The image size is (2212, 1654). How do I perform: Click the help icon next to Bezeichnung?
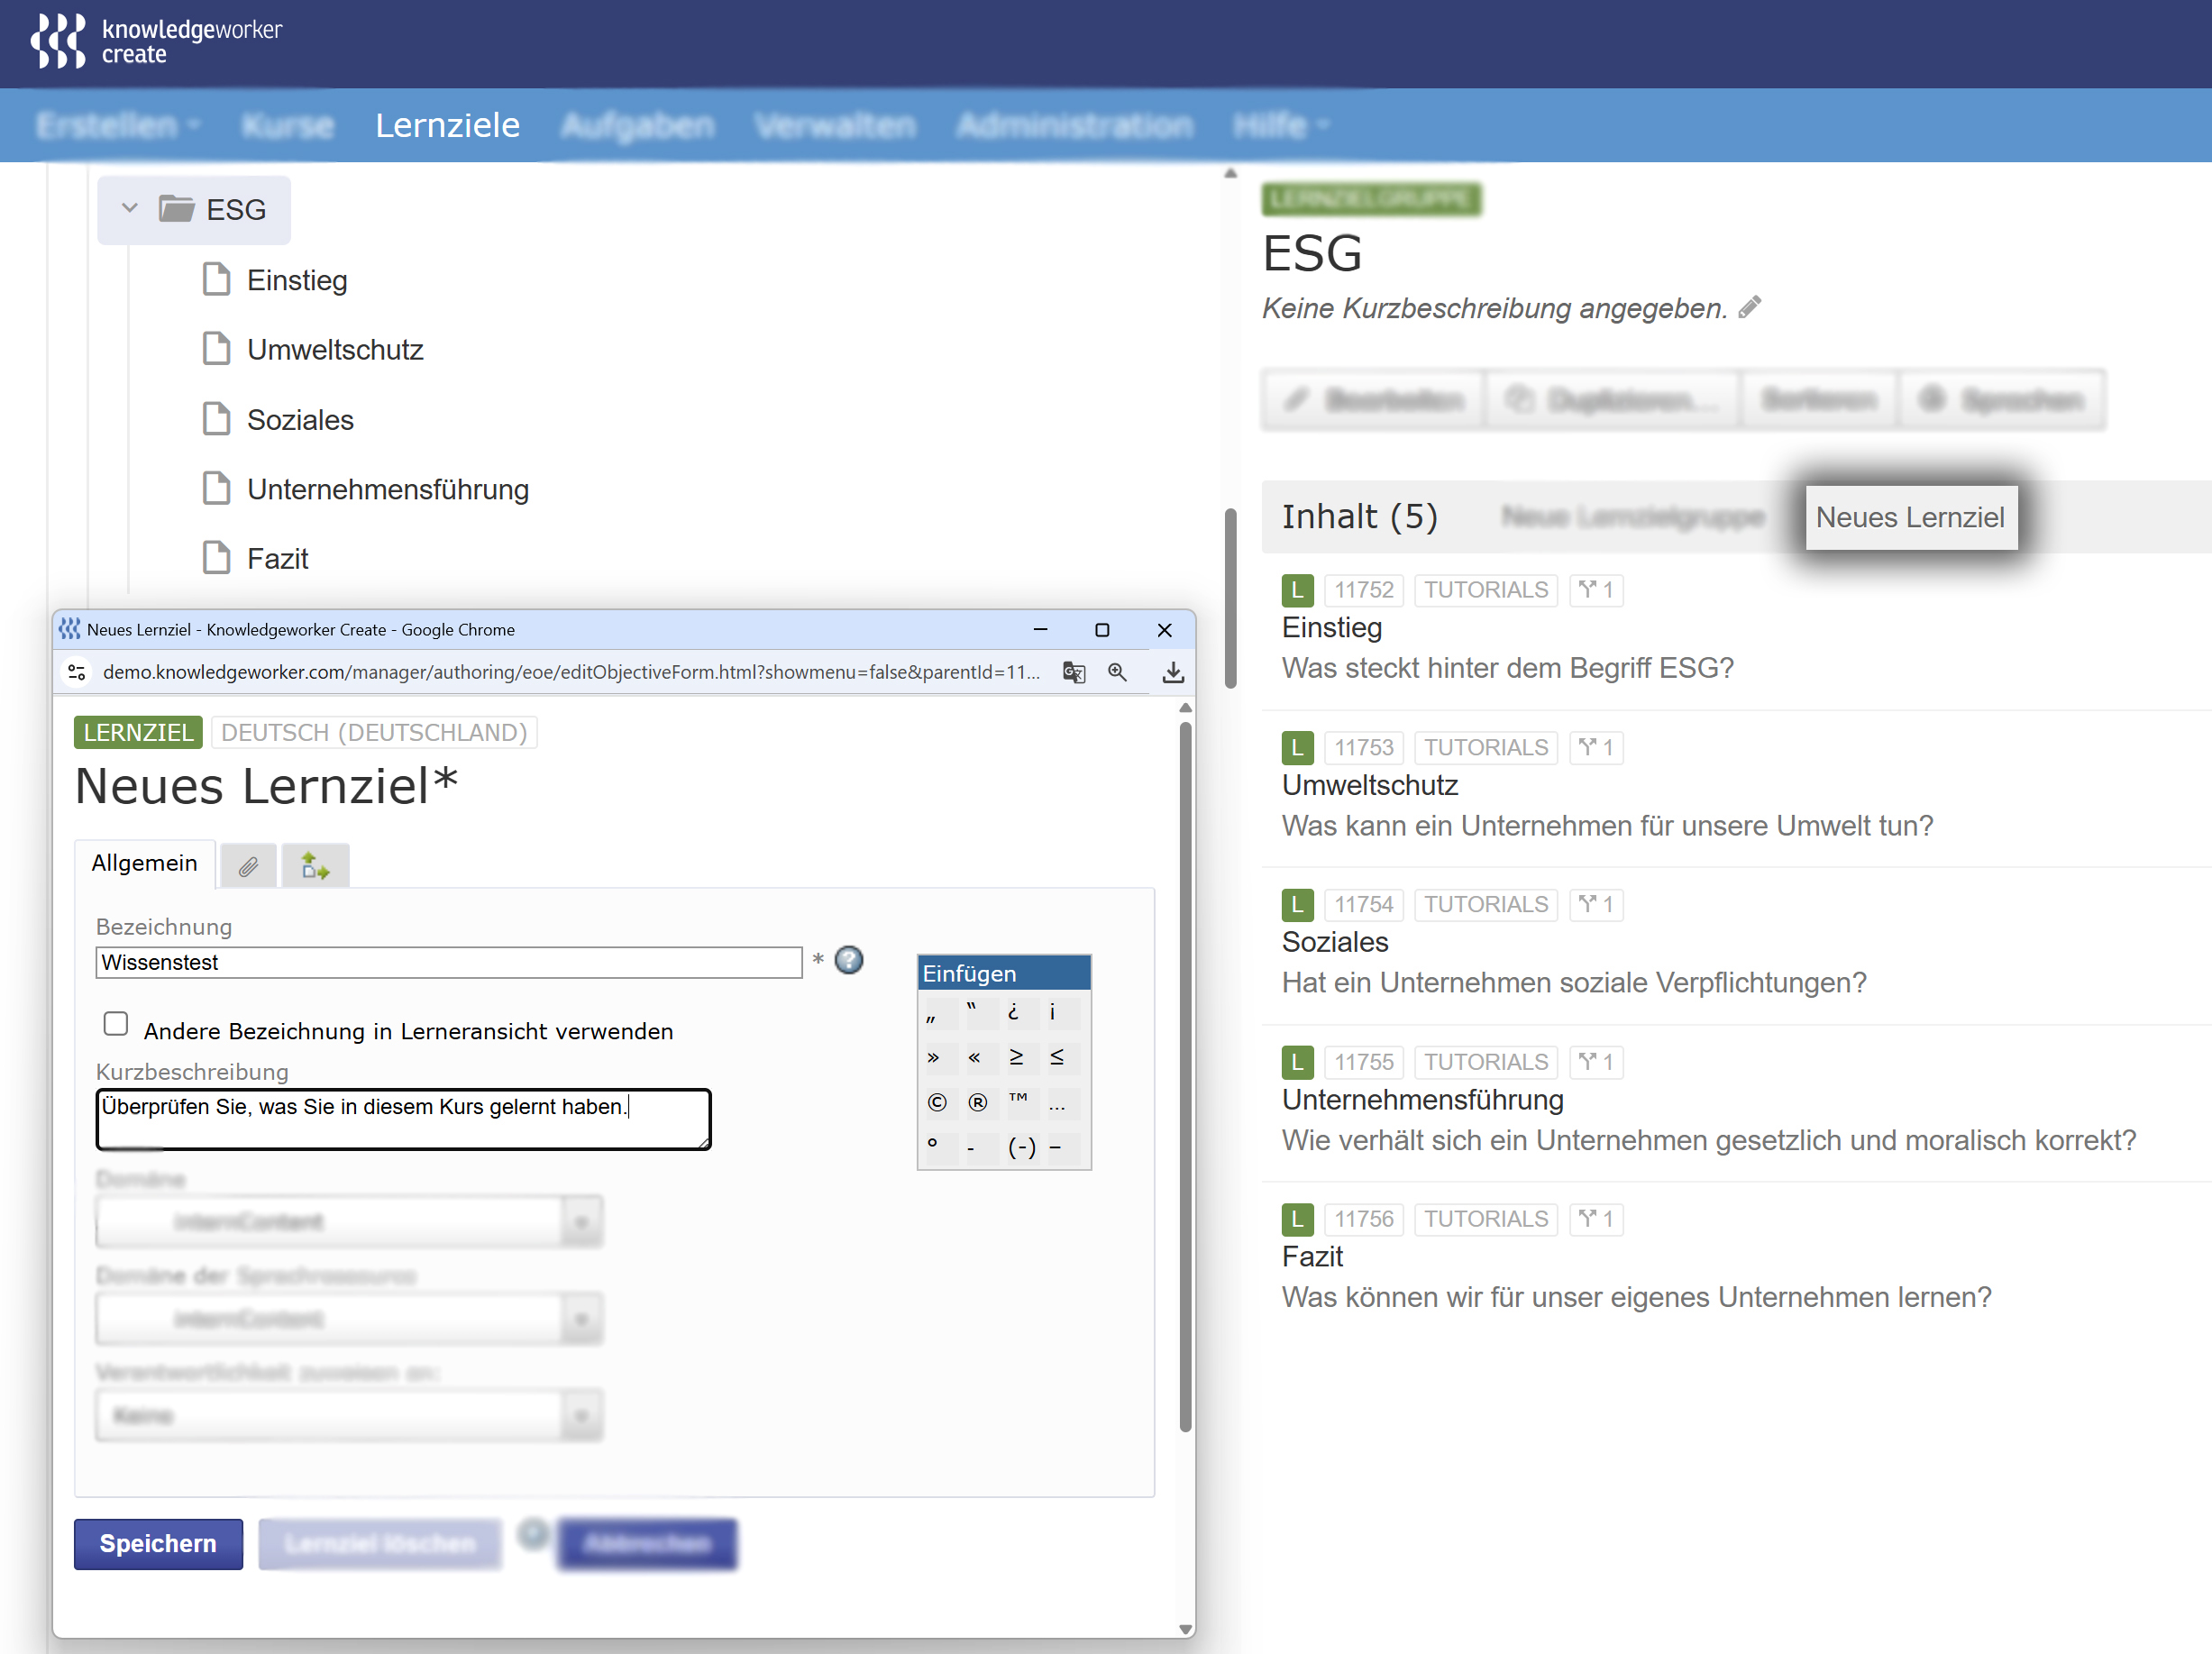[848, 960]
